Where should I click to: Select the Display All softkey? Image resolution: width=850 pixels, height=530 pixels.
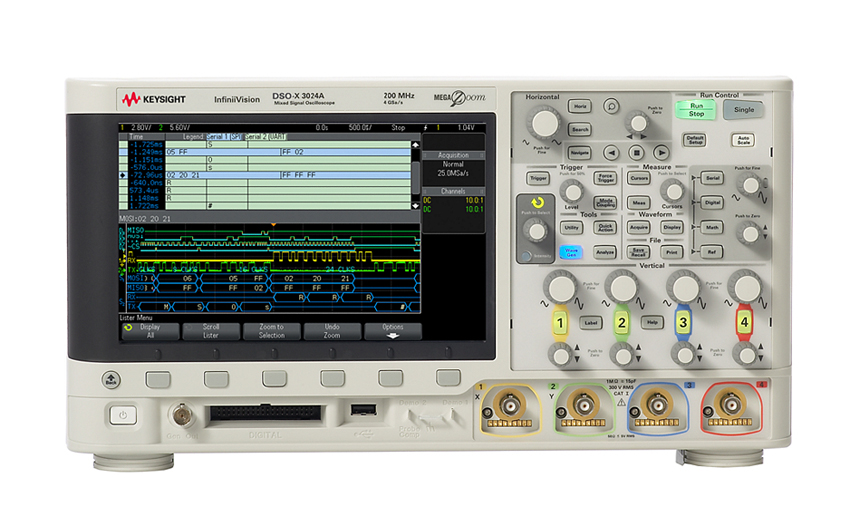click(150, 331)
